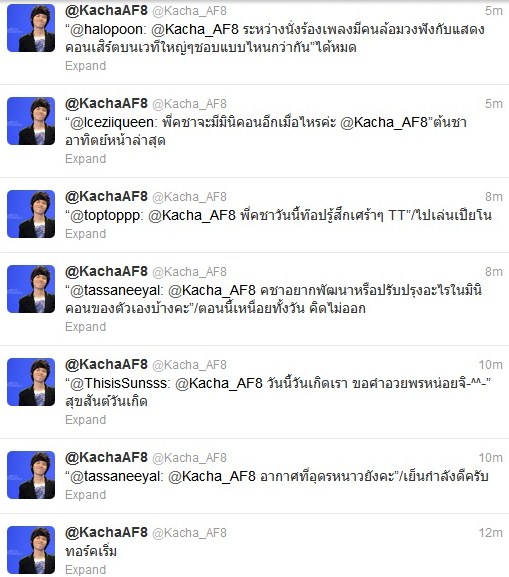Click the avatar on the @Iceziiqueen reply tweet
509x577 pixels.
31,121
